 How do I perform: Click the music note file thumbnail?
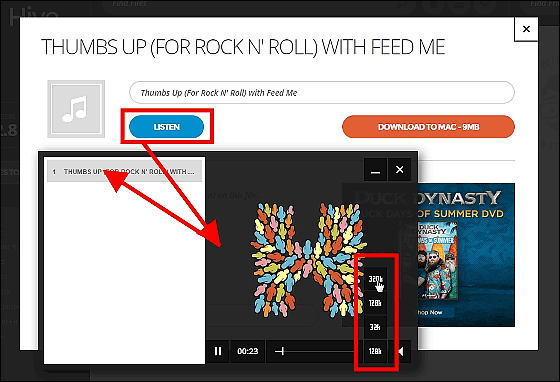tap(76, 109)
